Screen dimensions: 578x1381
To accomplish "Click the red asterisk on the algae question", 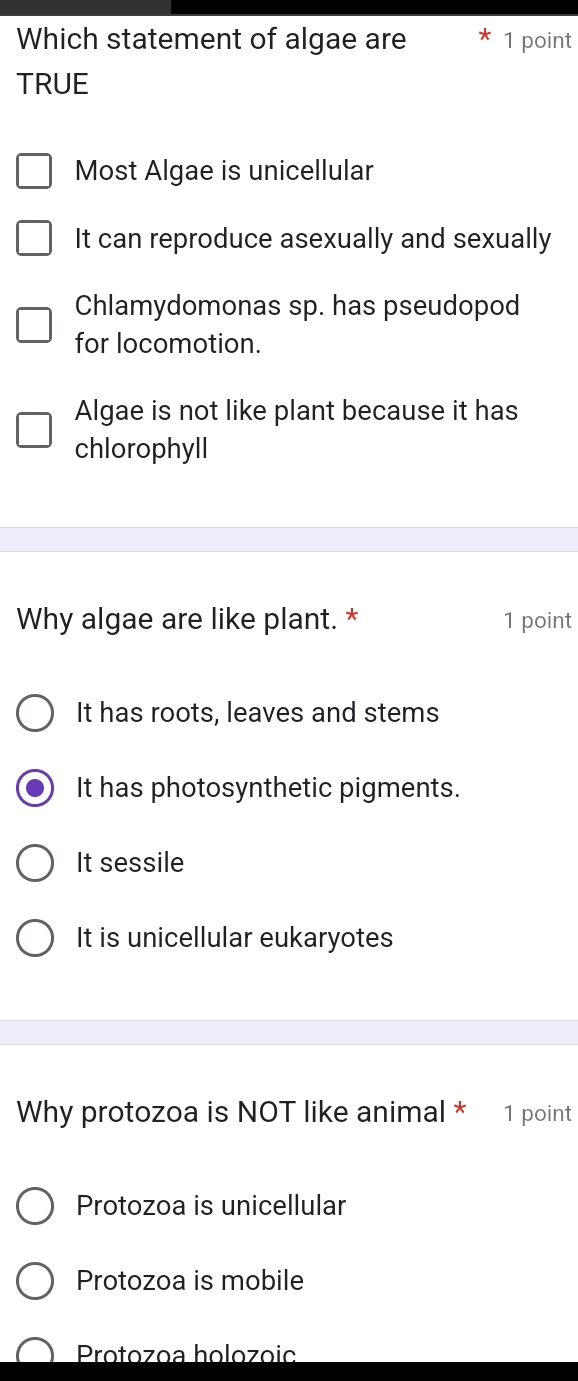I will click(484, 38).
